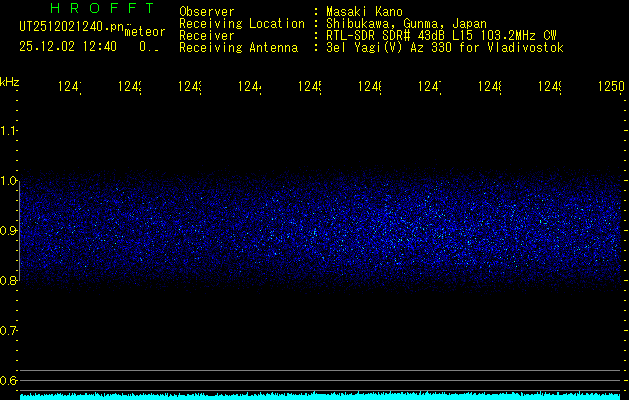This screenshot has height=400, width=629.
Task: Click the Shibukawa, Gunma, Japan location text
Action: 400,24
